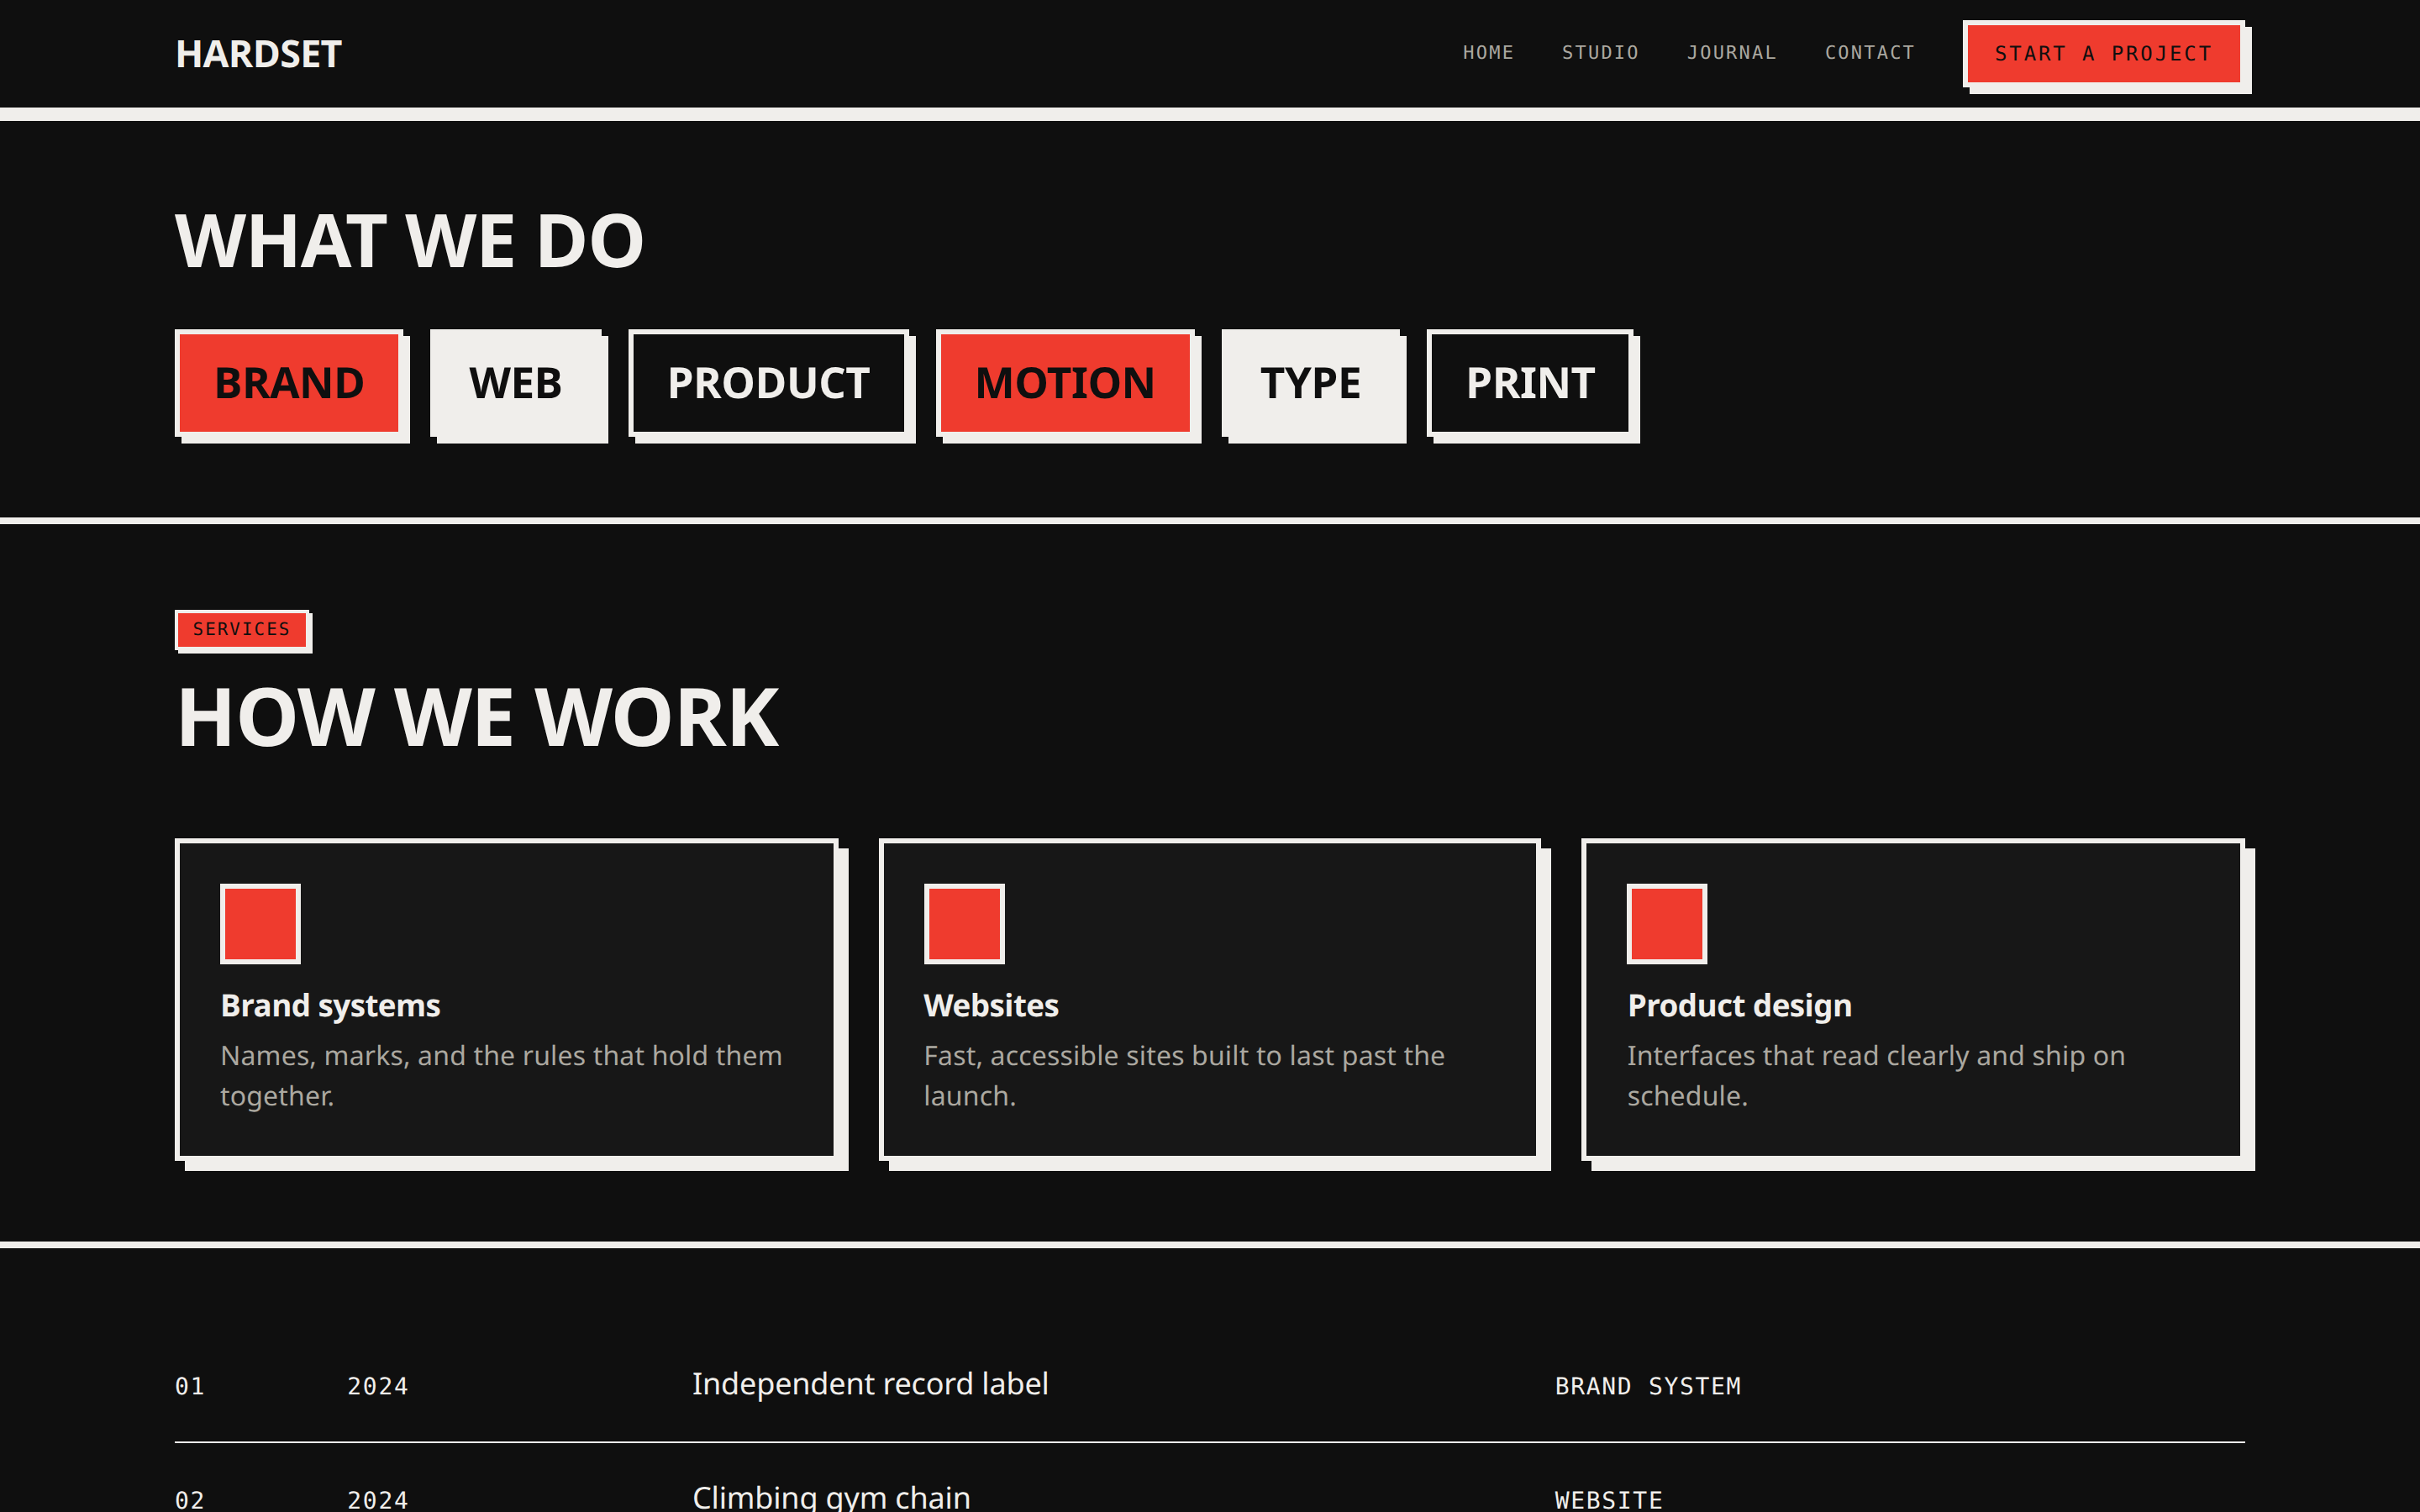
Task: Click the Brand systems card title
Action: pyautogui.click(x=330, y=1006)
